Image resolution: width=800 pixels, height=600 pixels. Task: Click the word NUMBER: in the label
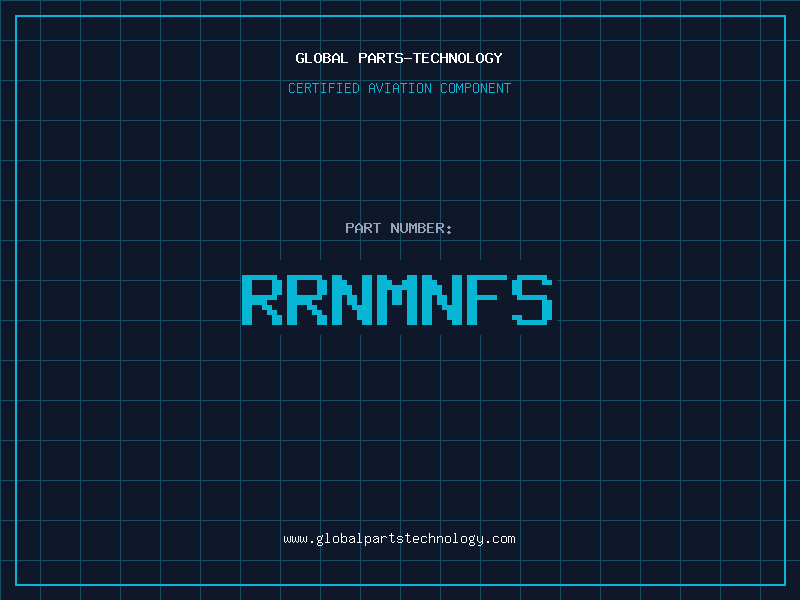coord(420,228)
